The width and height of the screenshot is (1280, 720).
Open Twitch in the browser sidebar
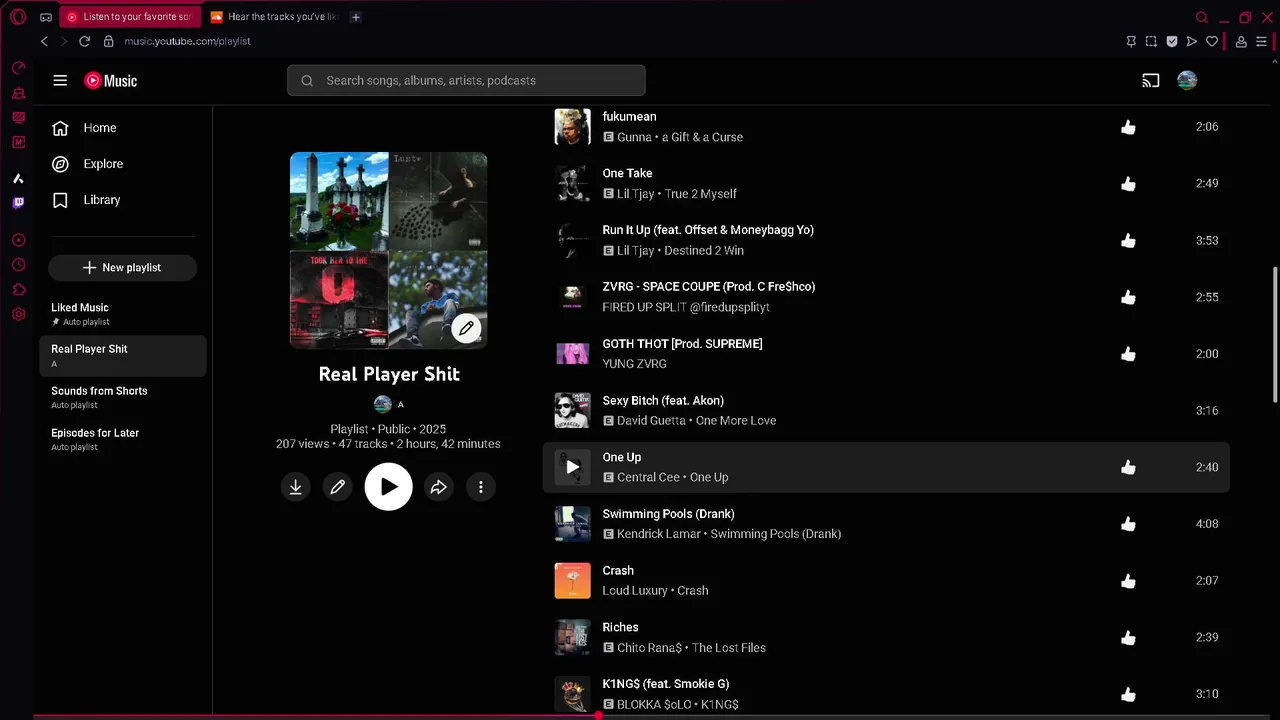18,203
